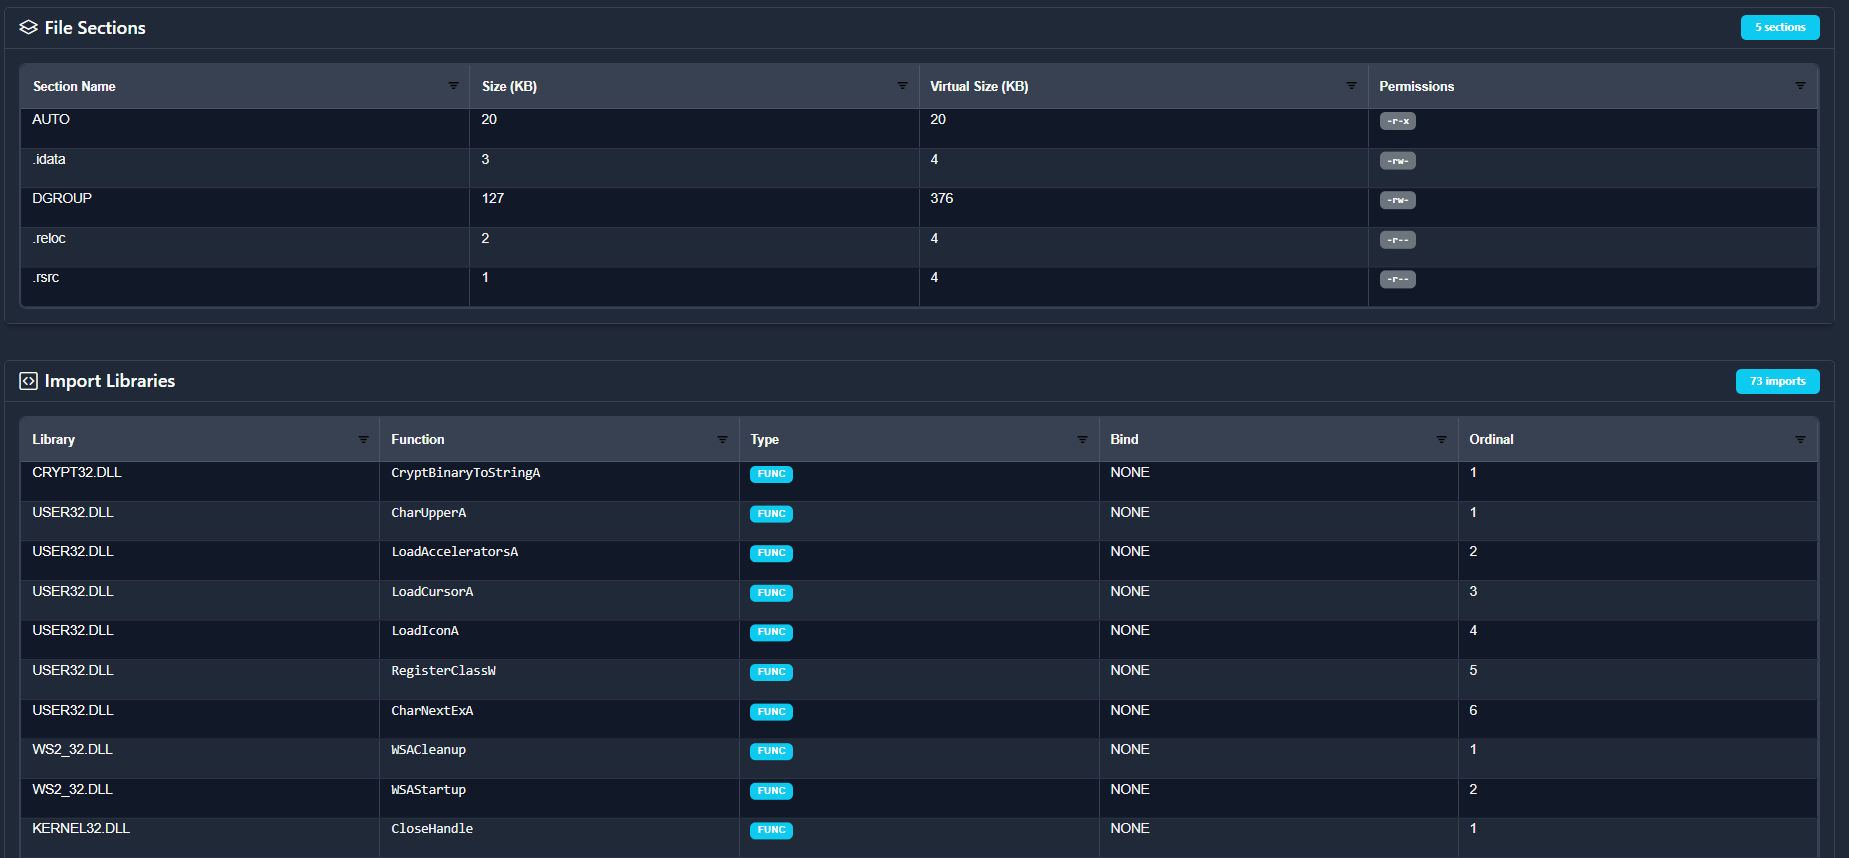
Task: Click the FUNC badge in CryptBinaryToStringA row
Action: pos(771,474)
